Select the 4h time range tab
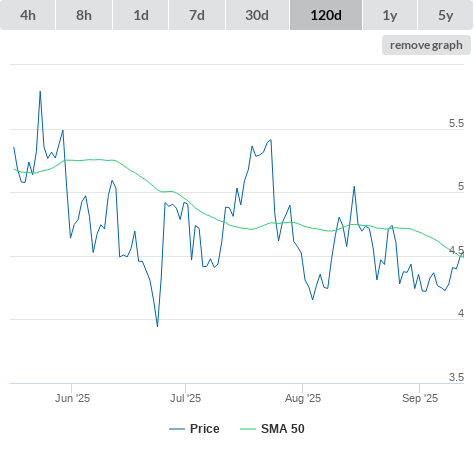The width and height of the screenshot is (474, 455). point(28,15)
